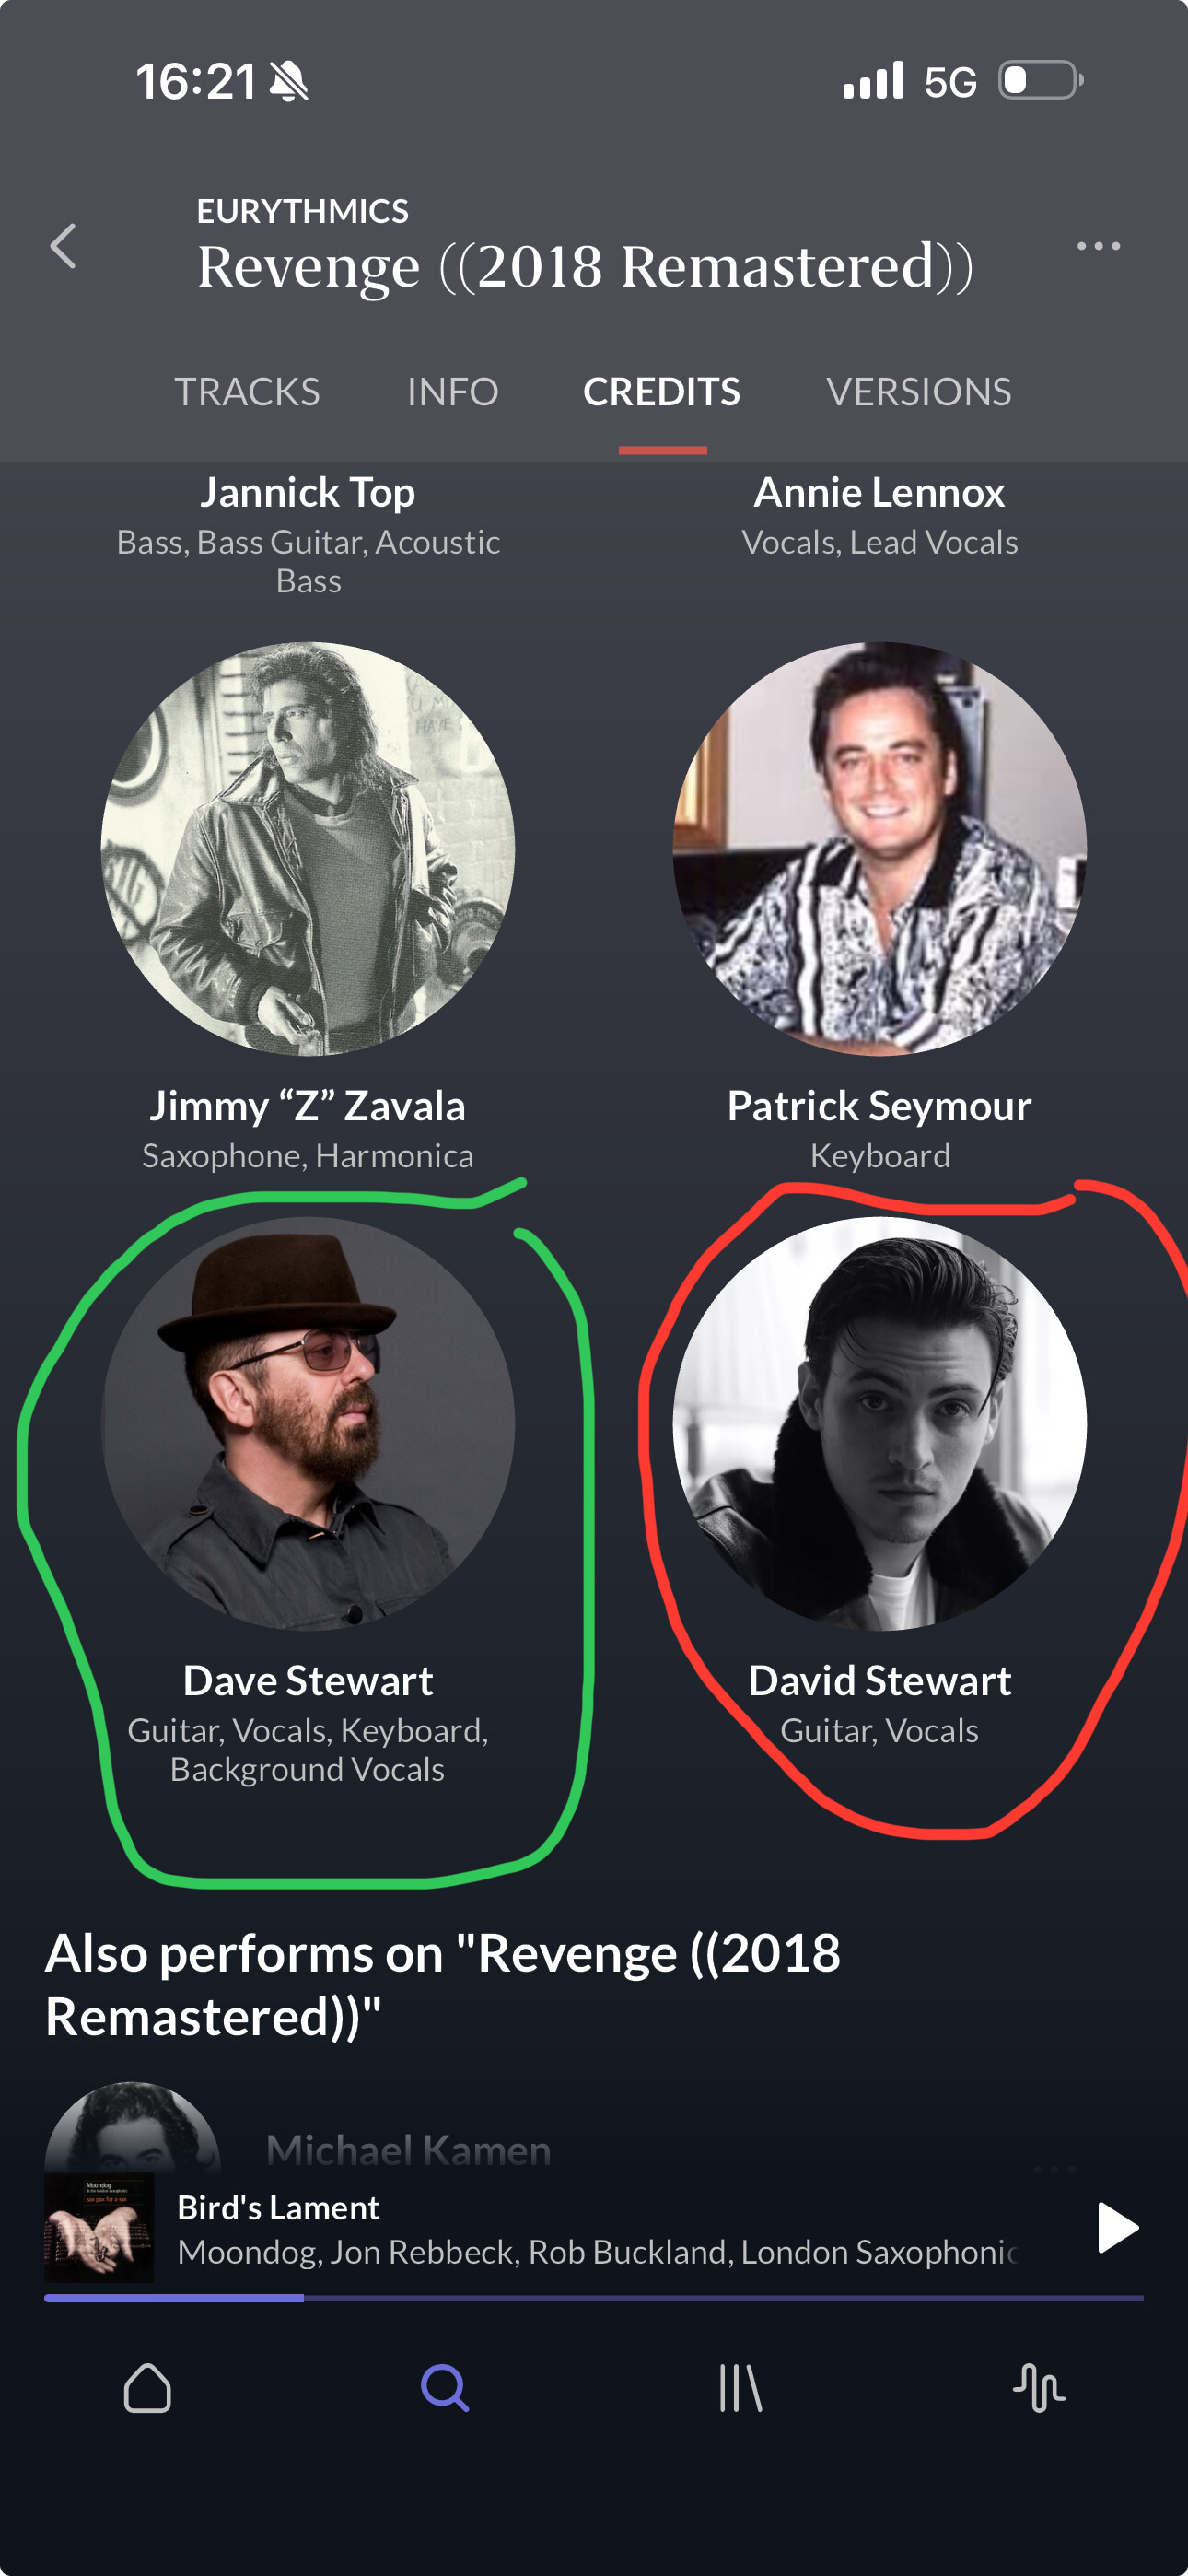Switch to the TRACKS tab
Image resolution: width=1188 pixels, height=2576 pixels.
pyautogui.click(x=247, y=391)
